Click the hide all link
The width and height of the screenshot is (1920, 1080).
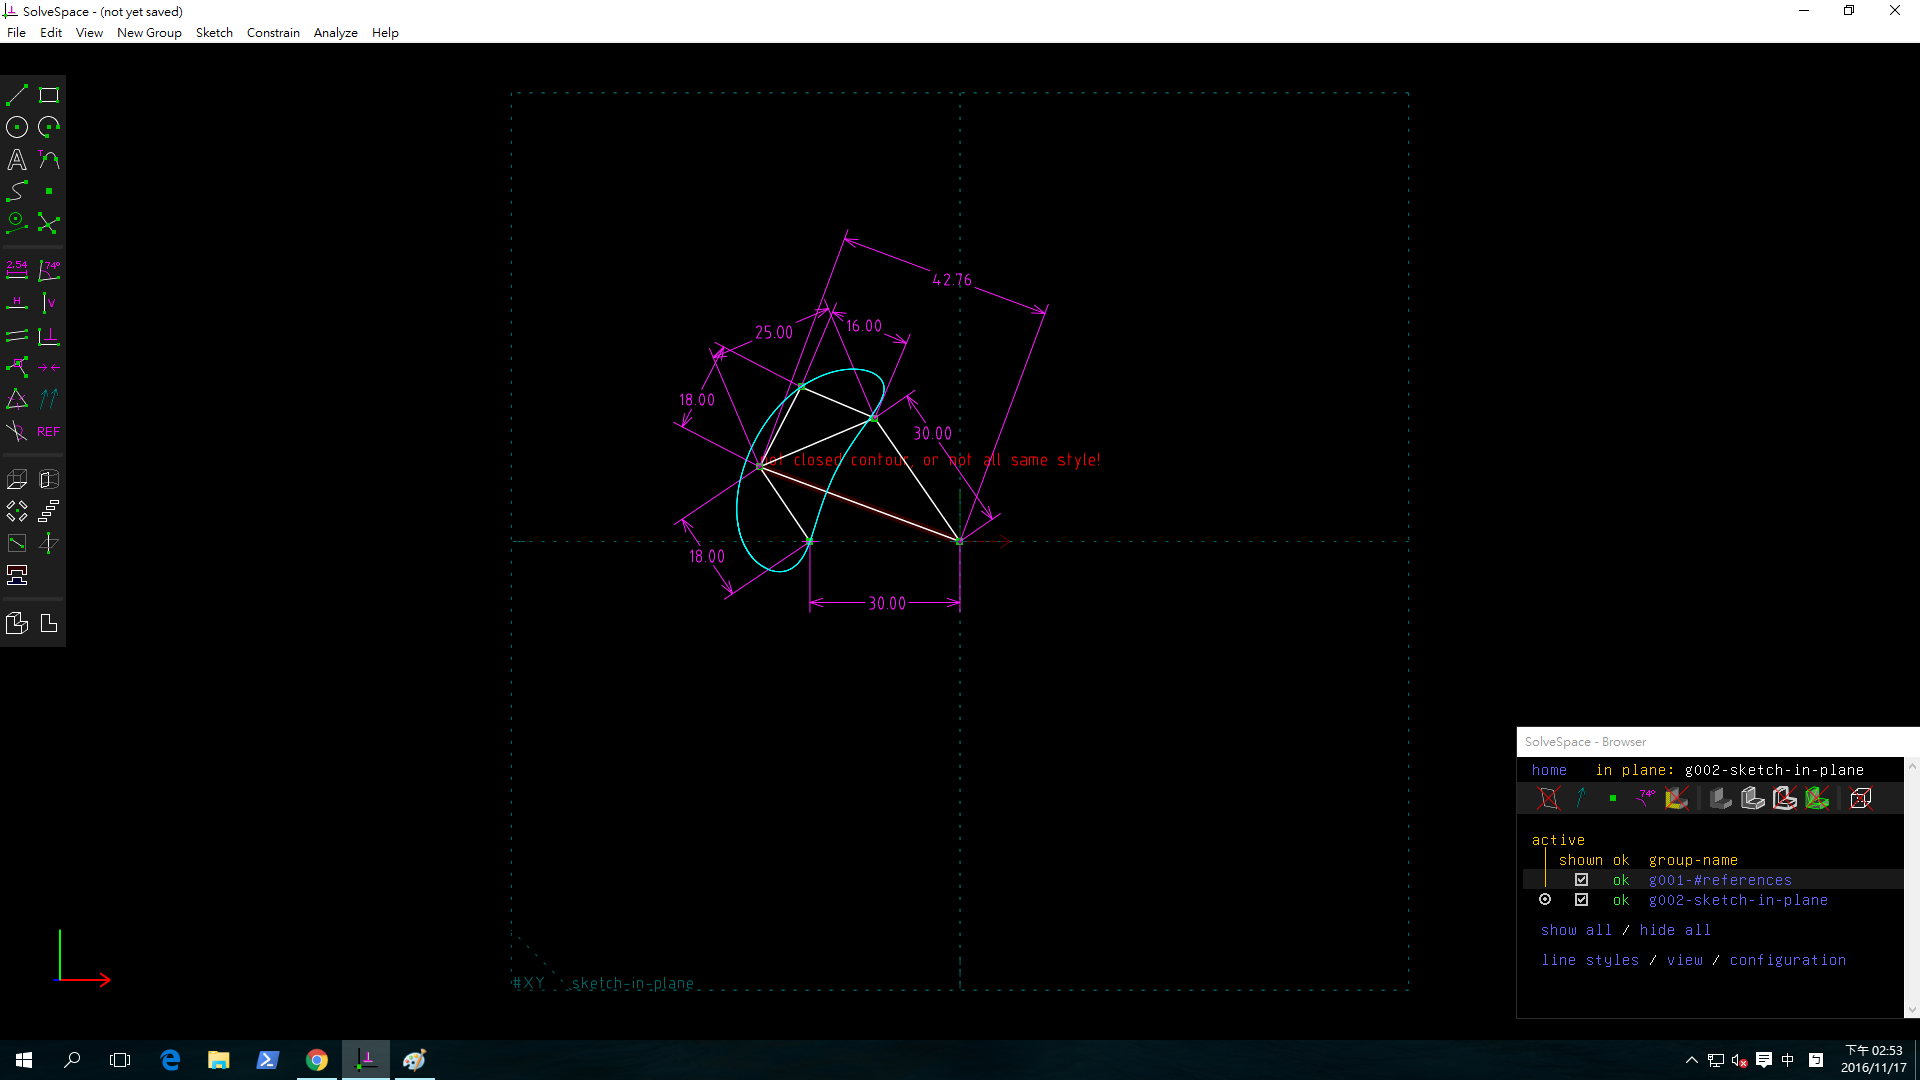click(x=1675, y=930)
